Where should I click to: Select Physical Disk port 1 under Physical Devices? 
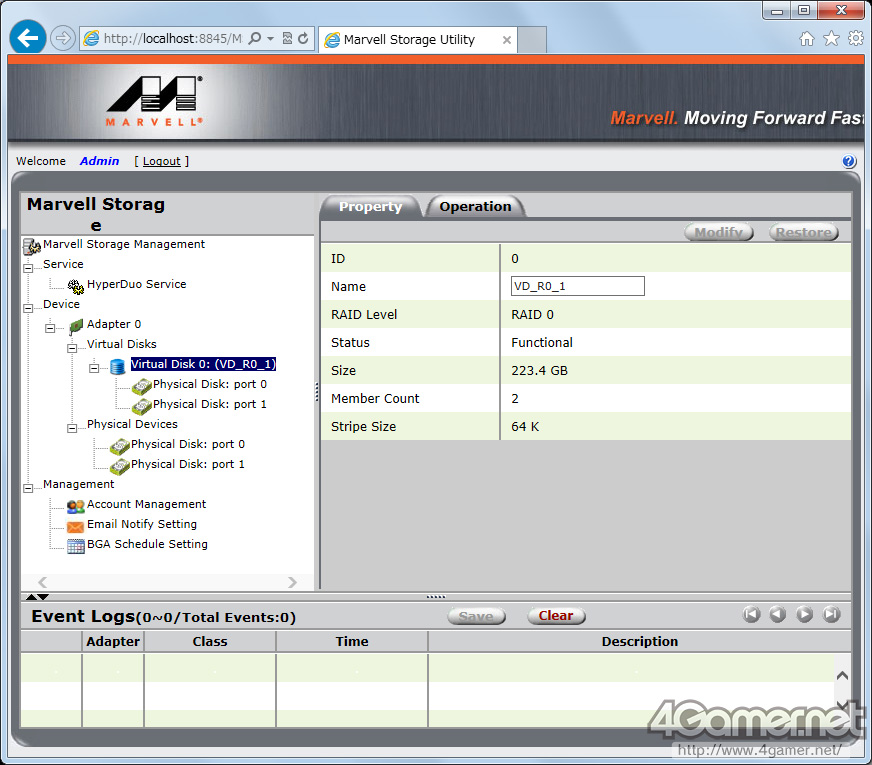click(x=187, y=464)
